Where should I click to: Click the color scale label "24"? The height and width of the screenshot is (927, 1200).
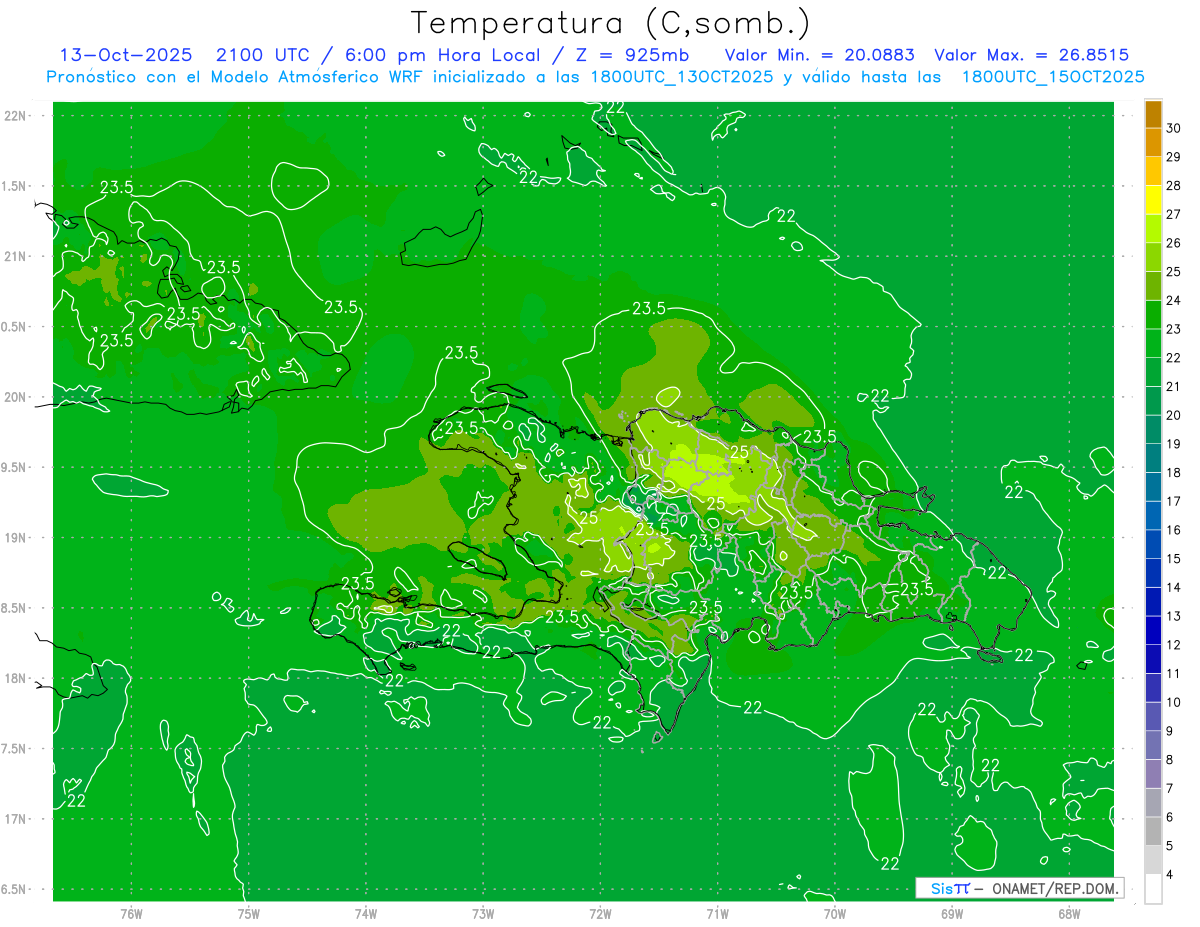1173,300
